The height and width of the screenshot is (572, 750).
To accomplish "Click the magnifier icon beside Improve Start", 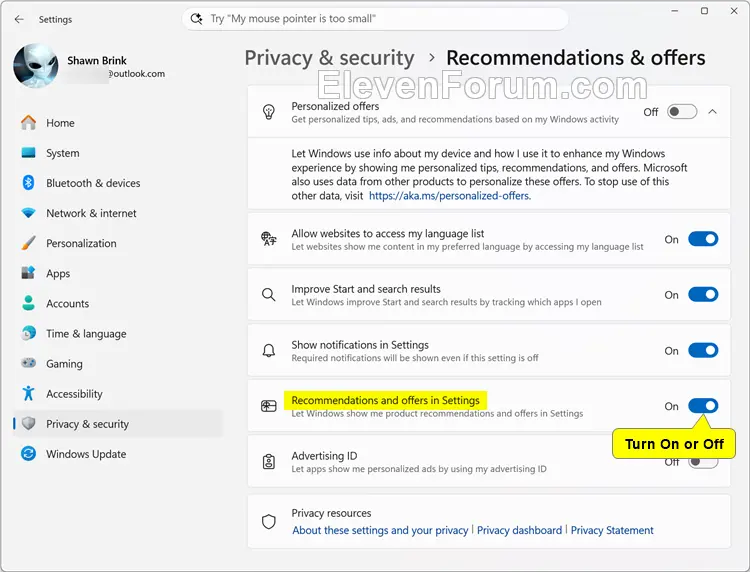I will click(269, 295).
